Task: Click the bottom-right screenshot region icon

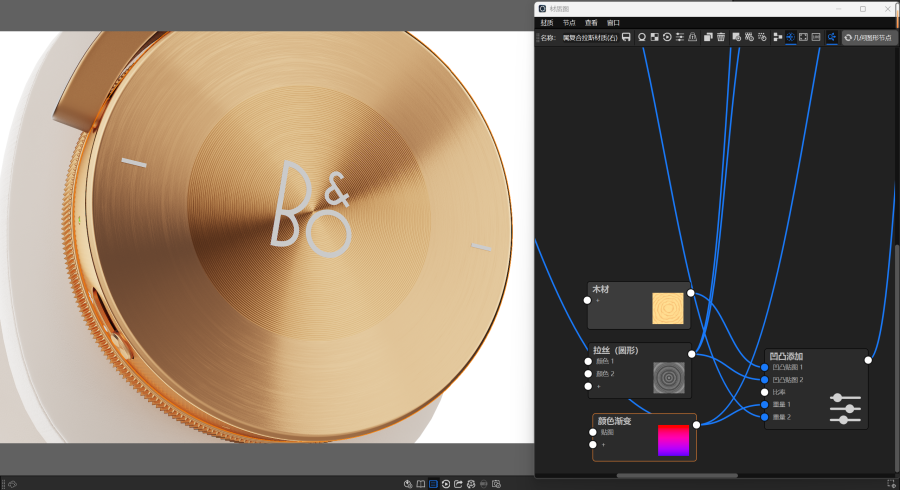Action: (x=891, y=484)
